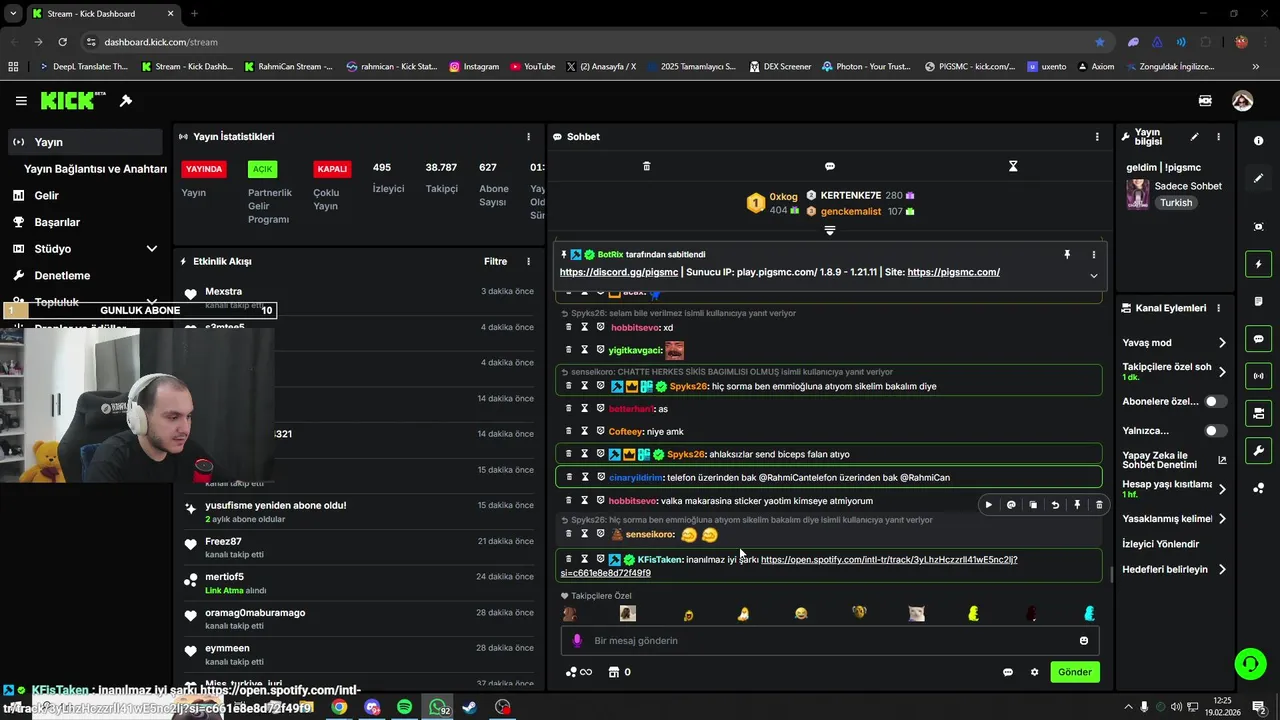
Task: Open KFisTaken's Spotify track link
Action: coord(789,566)
